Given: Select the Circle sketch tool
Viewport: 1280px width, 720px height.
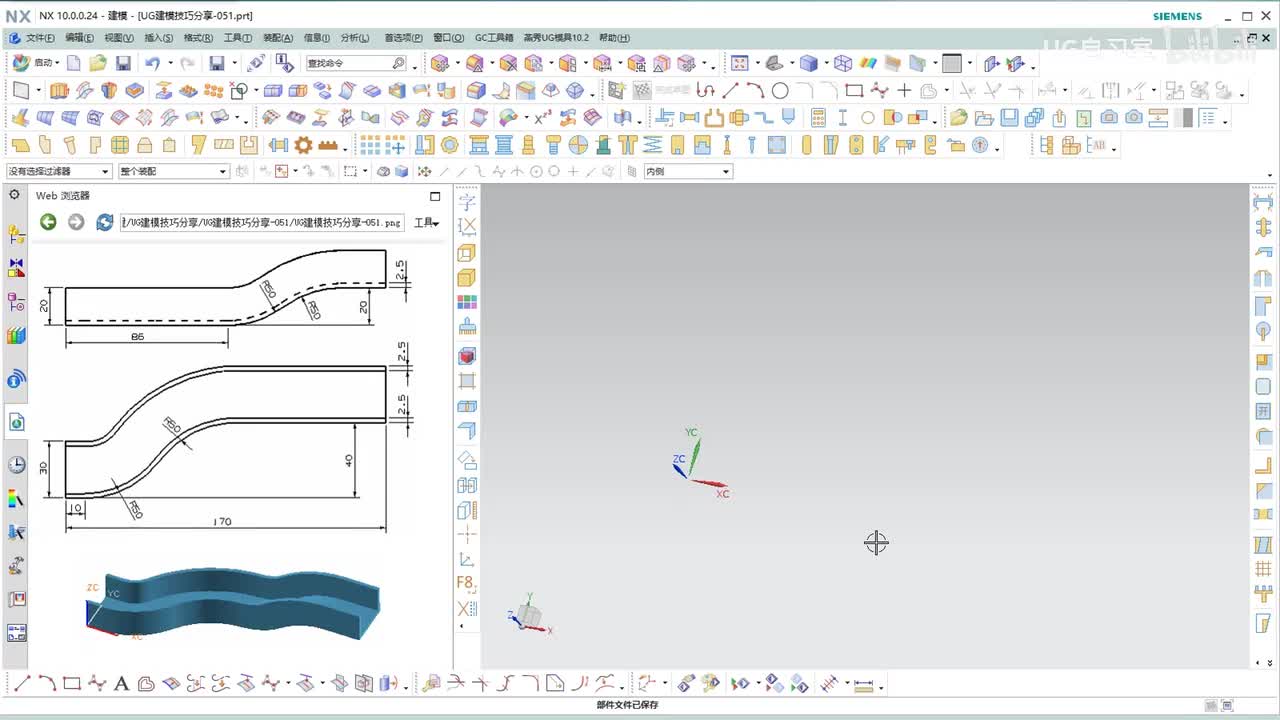Looking at the screenshot, I should coord(780,91).
